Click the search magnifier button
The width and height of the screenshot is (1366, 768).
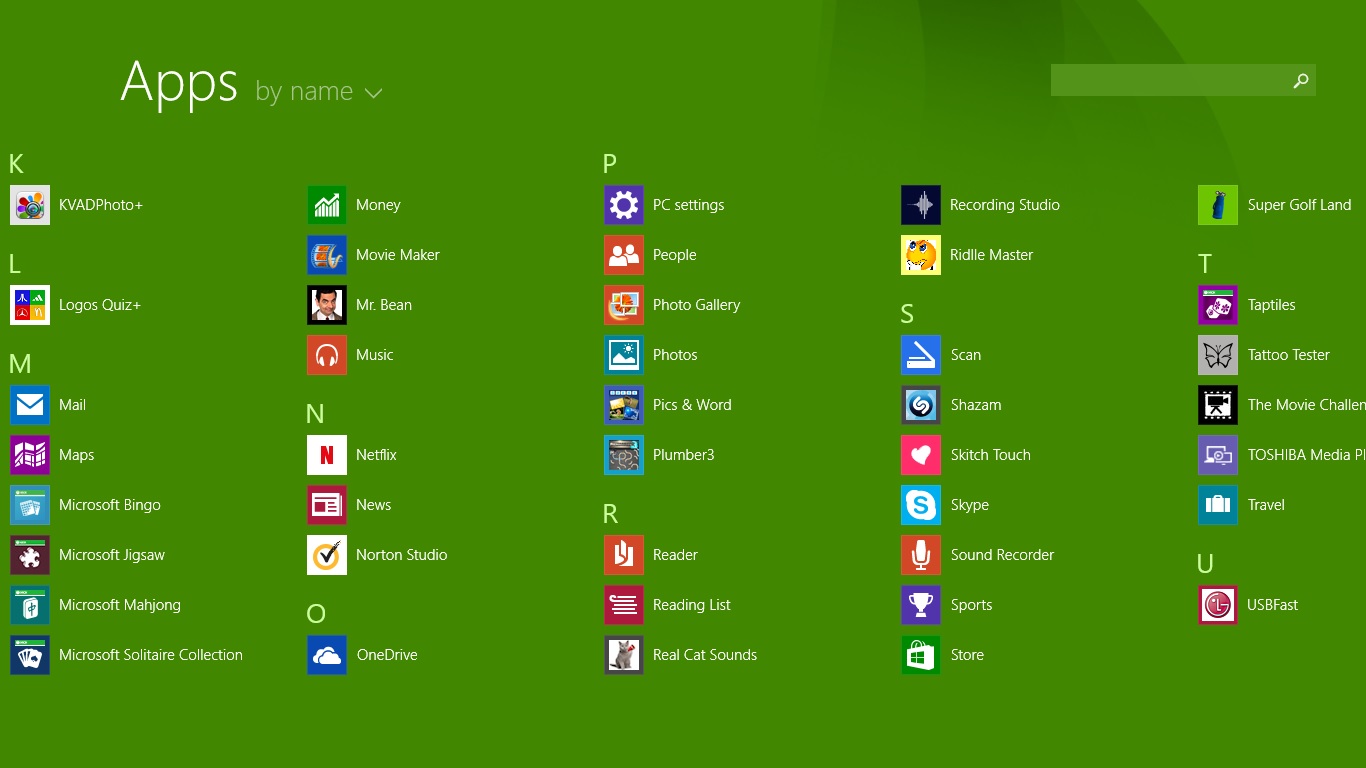click(1301, 80)
